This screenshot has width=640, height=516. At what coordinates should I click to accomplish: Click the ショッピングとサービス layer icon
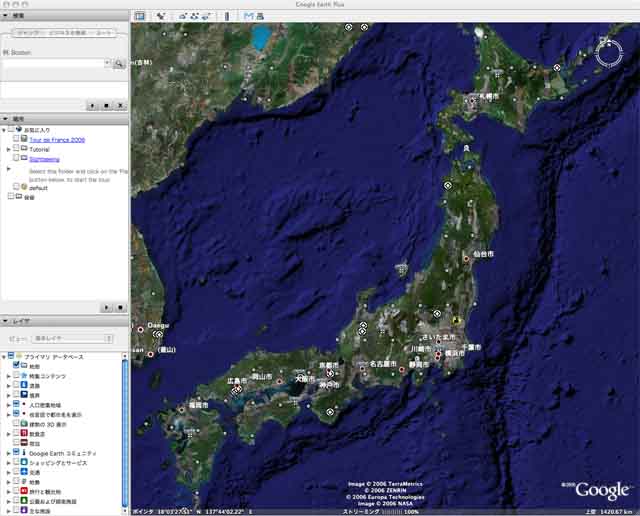24,462
